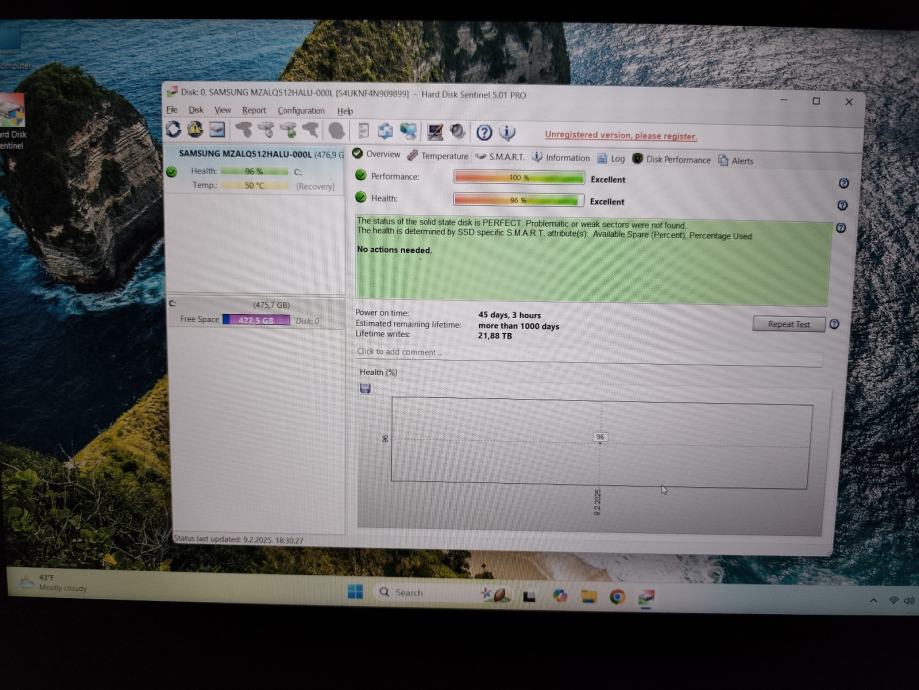This screenshot has height=690, width=919.
Task: Click the Performance 100 % bar
Action: [x=519, y=178]
